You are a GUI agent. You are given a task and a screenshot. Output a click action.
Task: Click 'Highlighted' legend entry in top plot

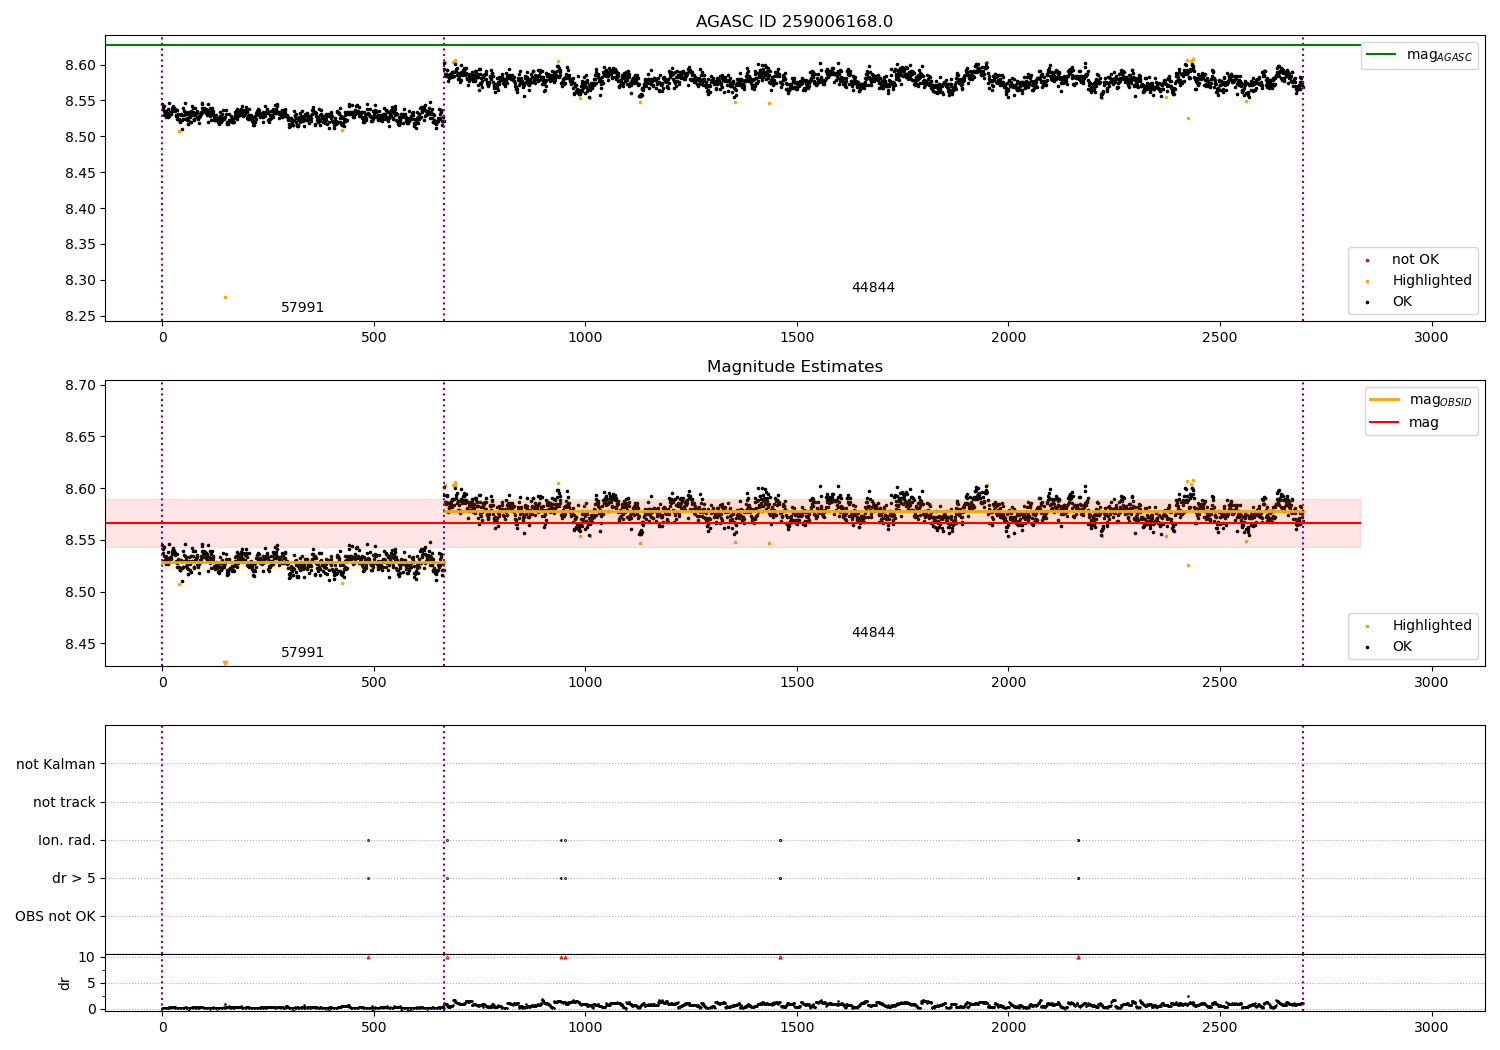[1419, 281]
